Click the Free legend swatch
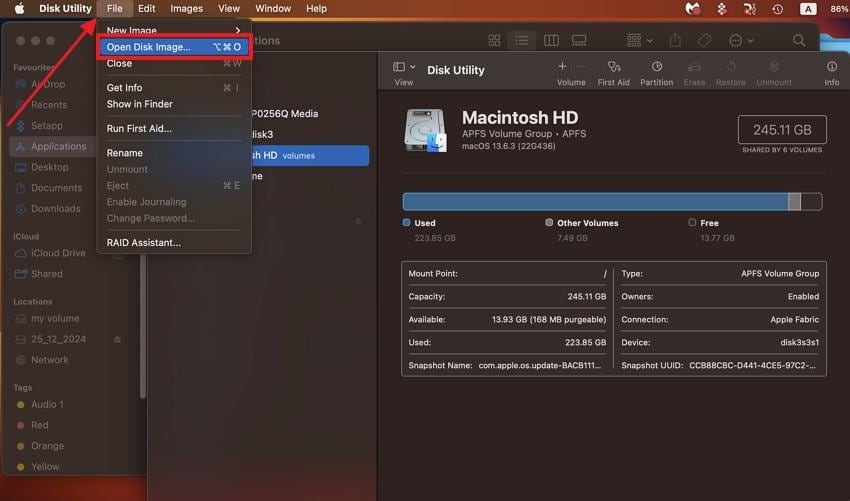Screen dimensions: 850x501 click(x=692, y=222)
